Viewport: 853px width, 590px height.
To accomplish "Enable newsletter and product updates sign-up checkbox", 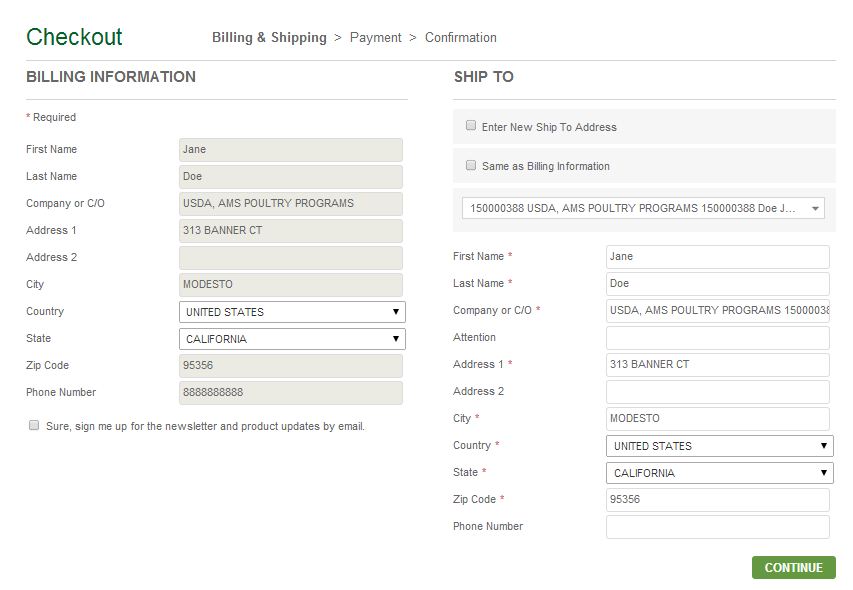I will [x=34, y=425].
